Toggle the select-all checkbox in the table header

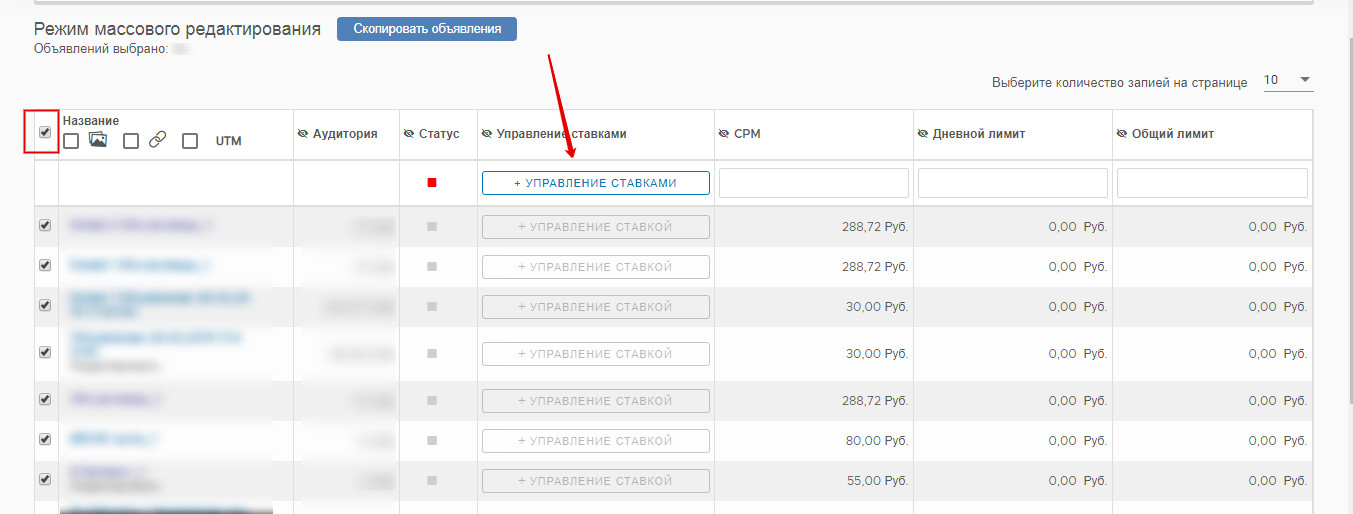44,132
